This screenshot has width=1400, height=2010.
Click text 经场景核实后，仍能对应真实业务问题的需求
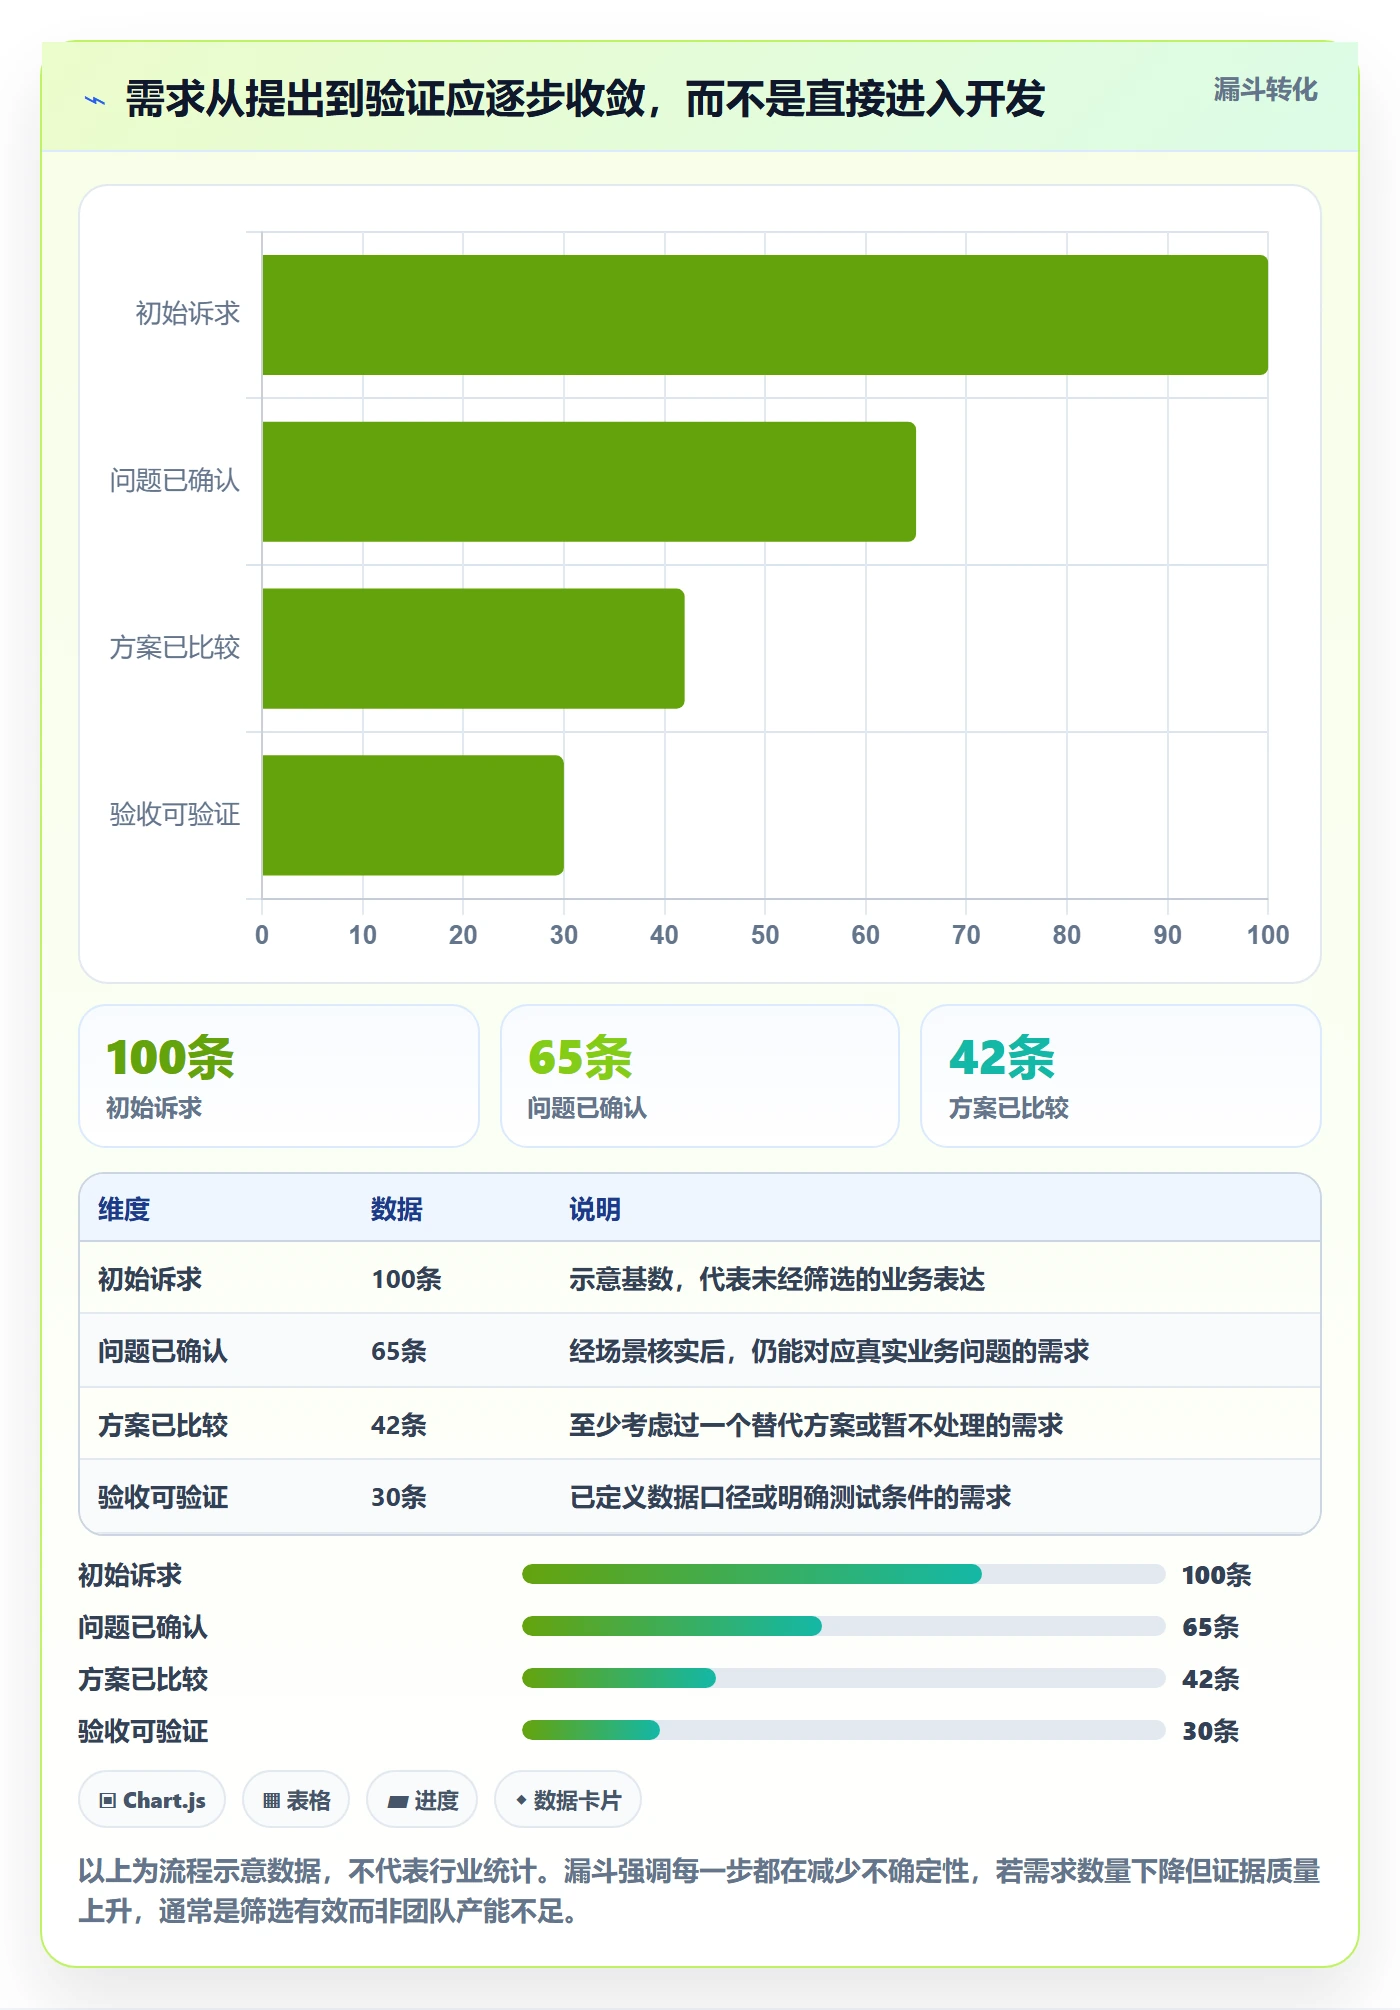tap(829, 1351)
